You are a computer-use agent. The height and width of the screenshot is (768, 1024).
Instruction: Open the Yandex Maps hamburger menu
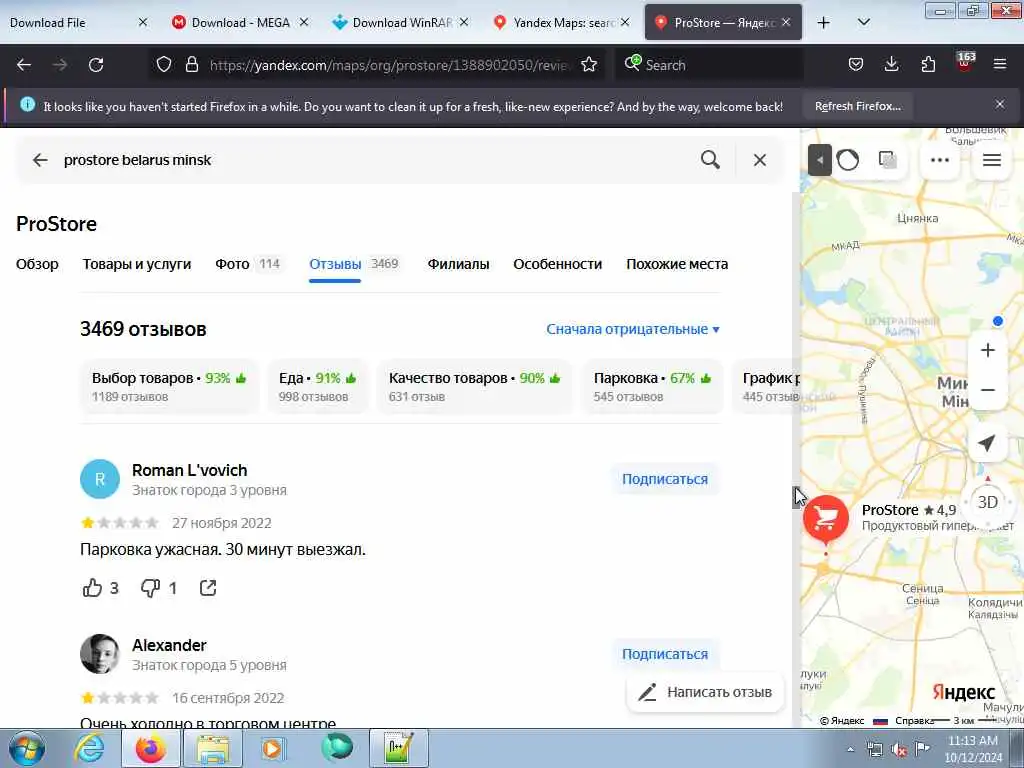[992, 160]
